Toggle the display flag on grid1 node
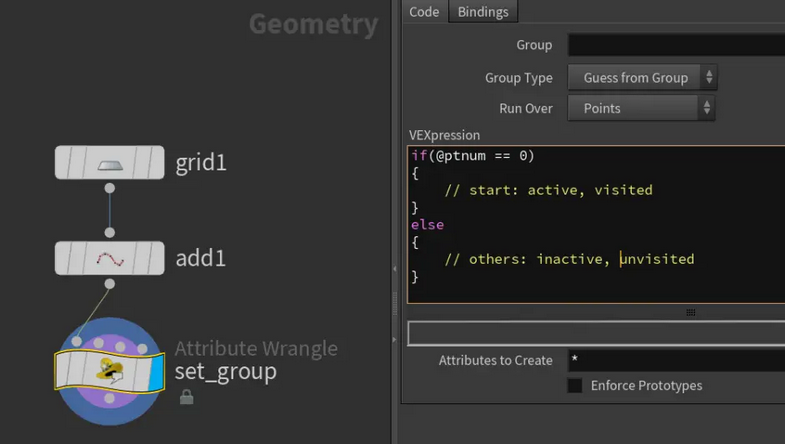Screen dimensions: 785x444 tap(155, 163)
